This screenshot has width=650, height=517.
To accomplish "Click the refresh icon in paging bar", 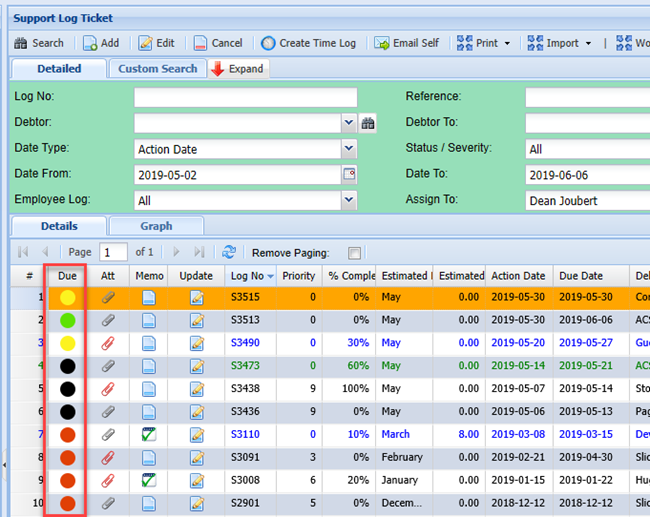I will (x=229, y=253).
